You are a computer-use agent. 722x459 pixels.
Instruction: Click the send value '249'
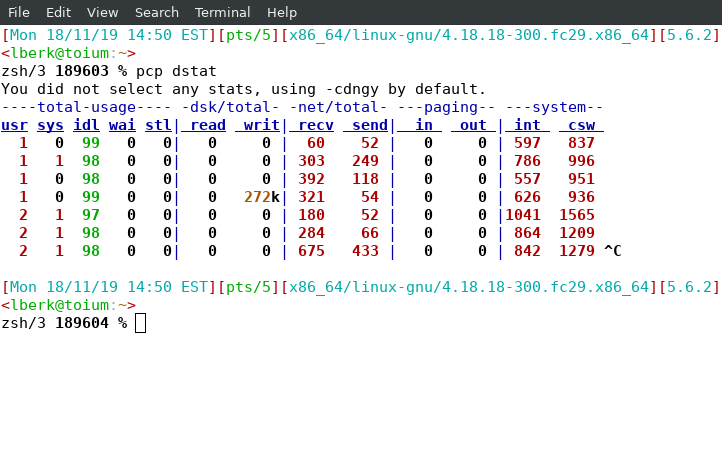[365, 161]
